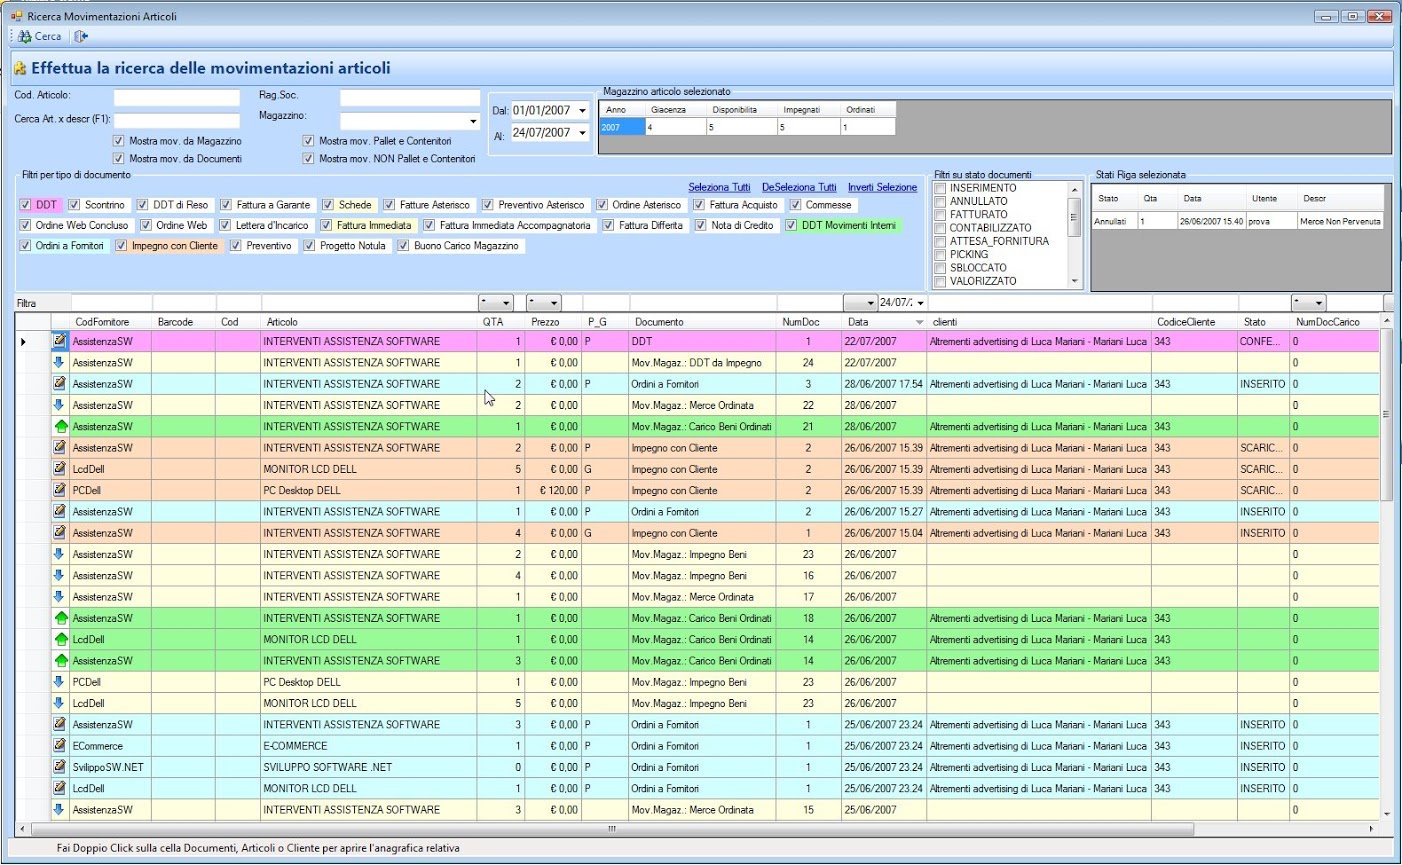
Task: Check the PICKING state filter
Action: (940, 254)
